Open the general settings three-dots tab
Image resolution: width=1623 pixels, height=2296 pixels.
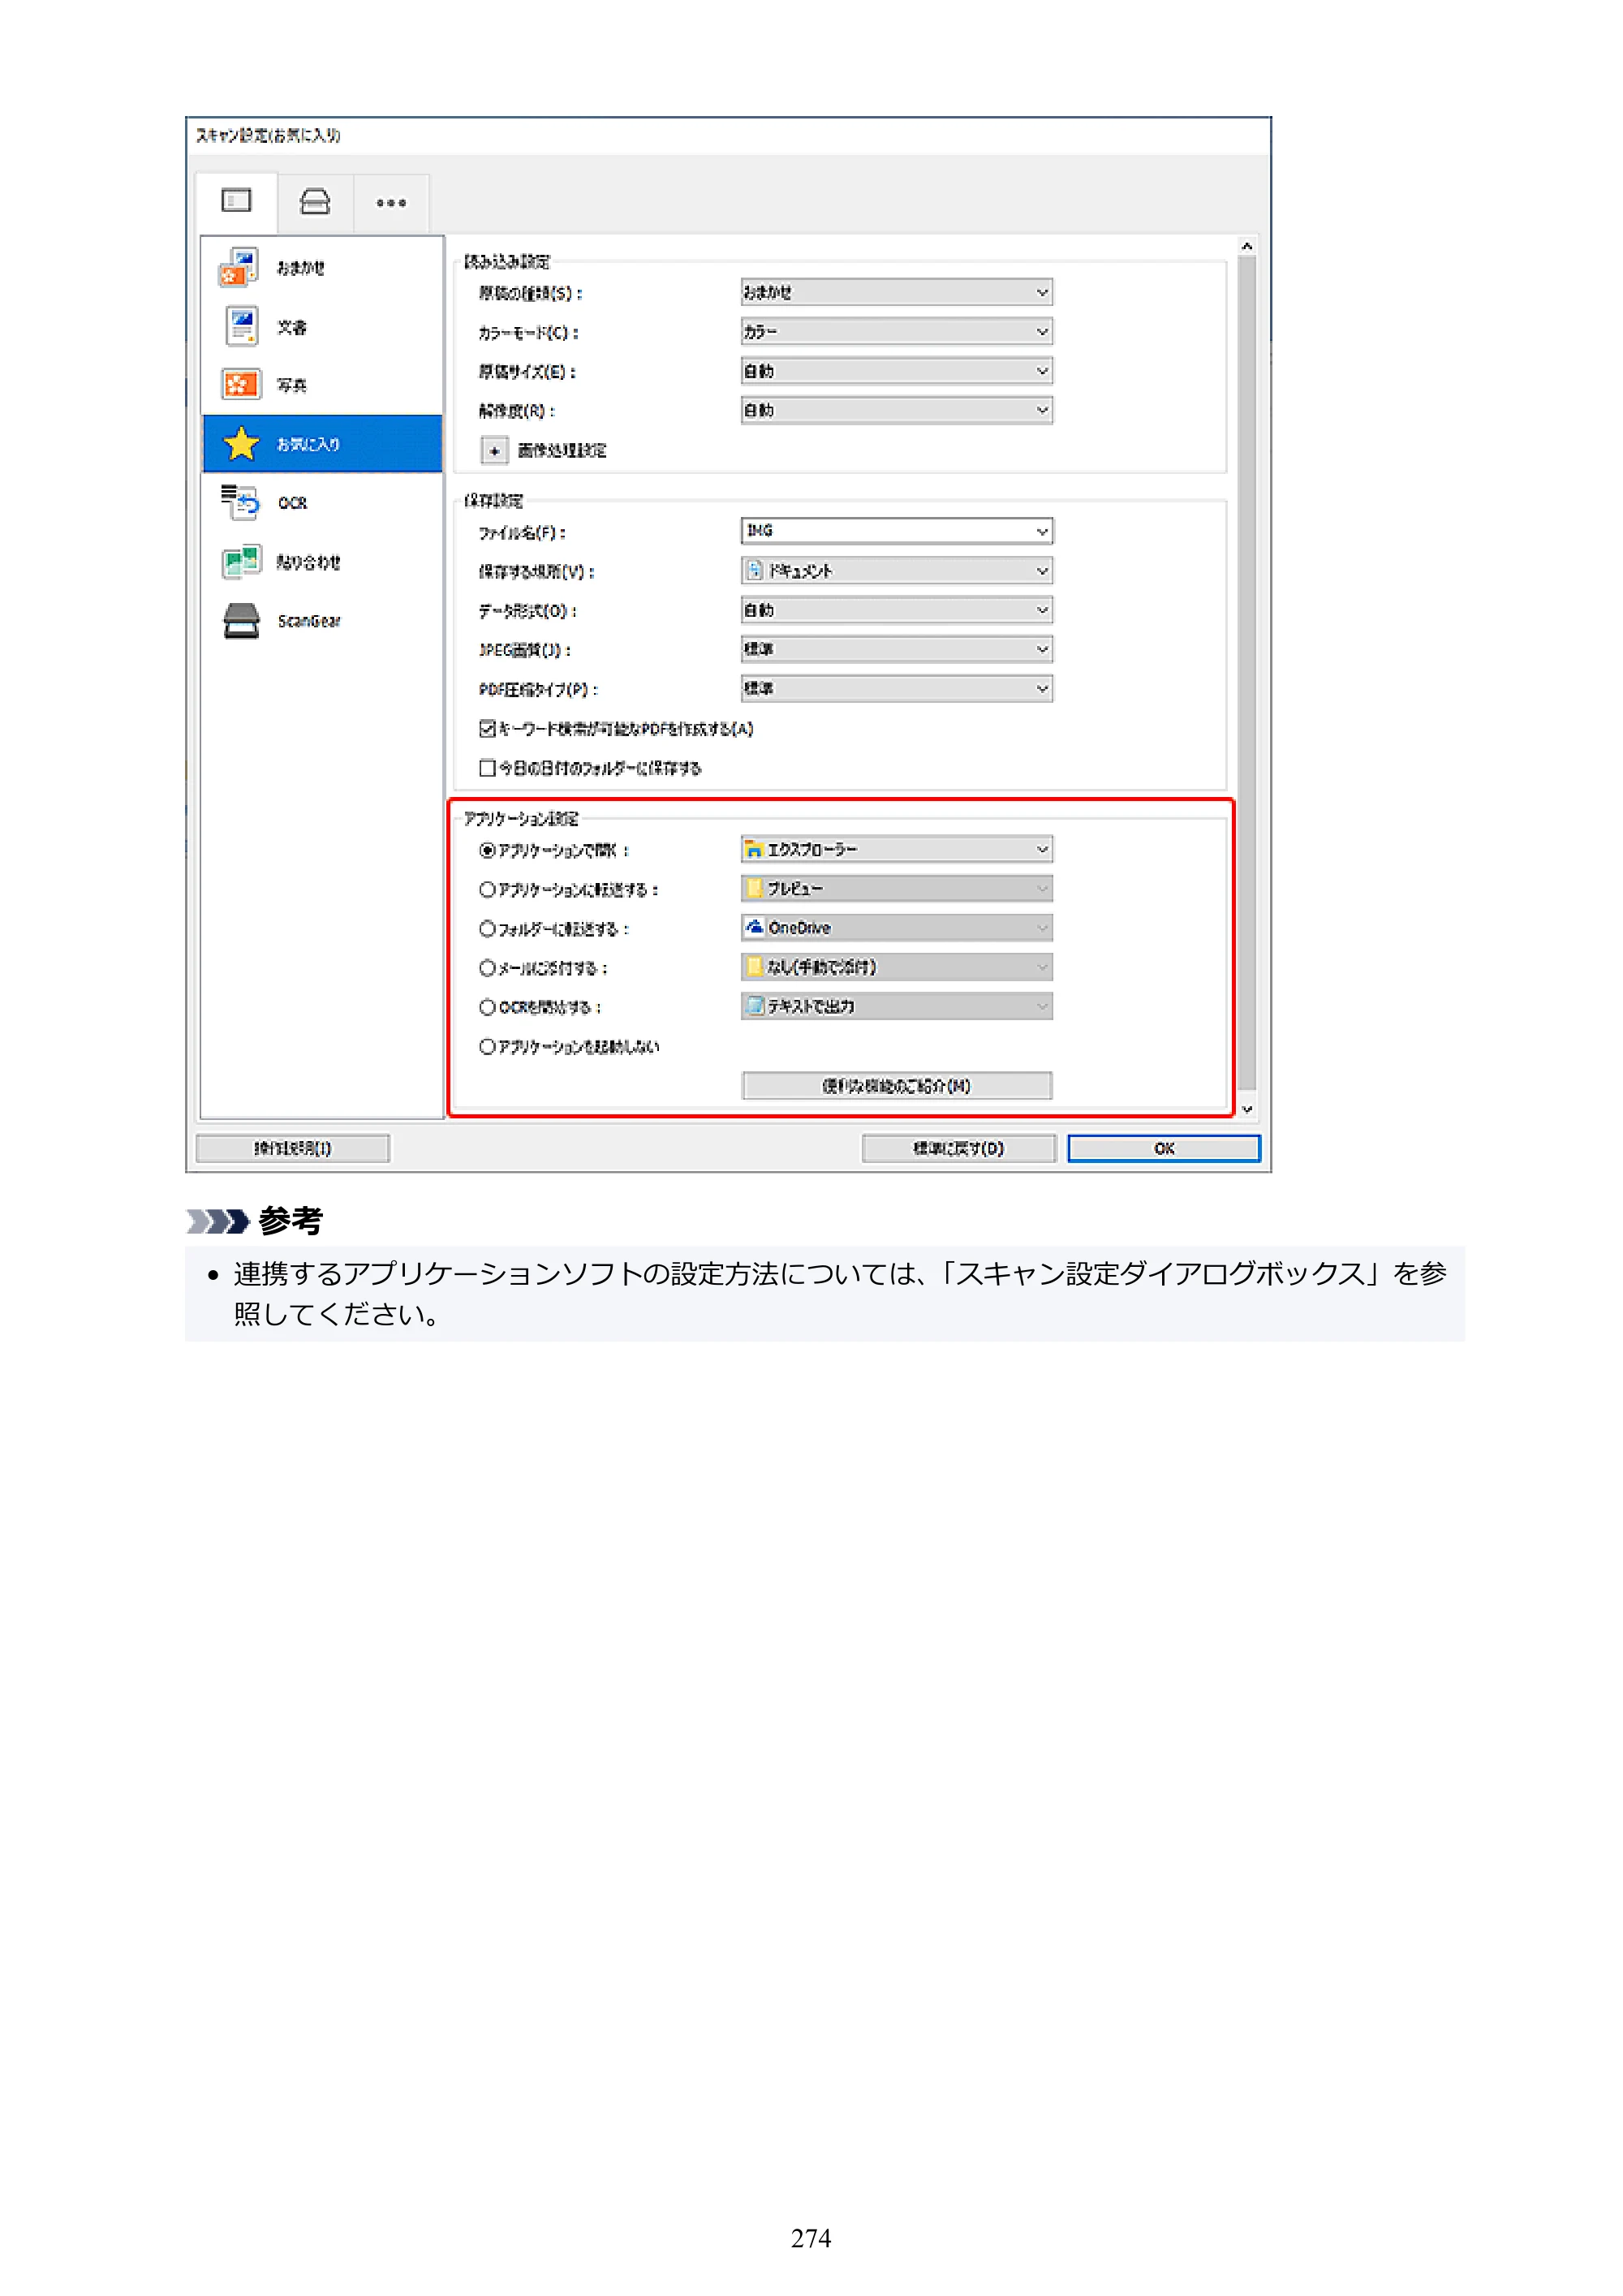pos(391,203)
